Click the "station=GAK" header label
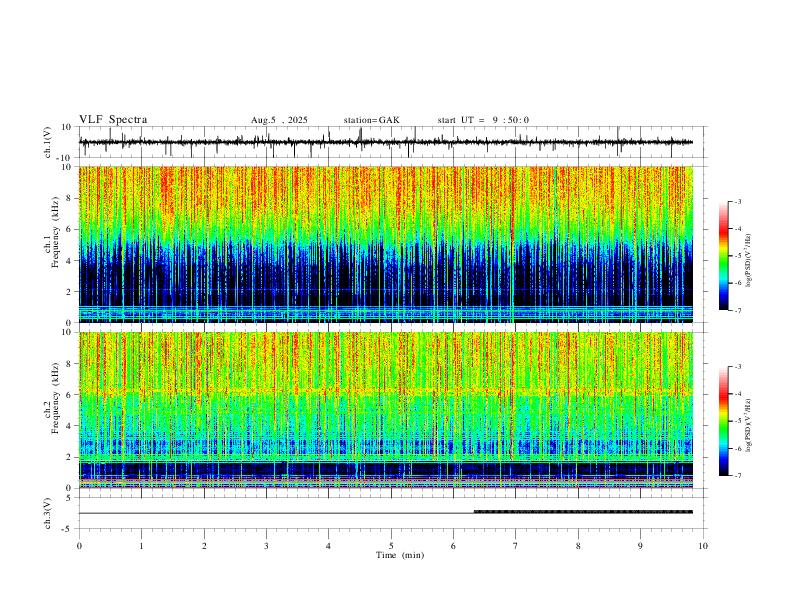Screen dimensions: 792x612 (371, 120)
